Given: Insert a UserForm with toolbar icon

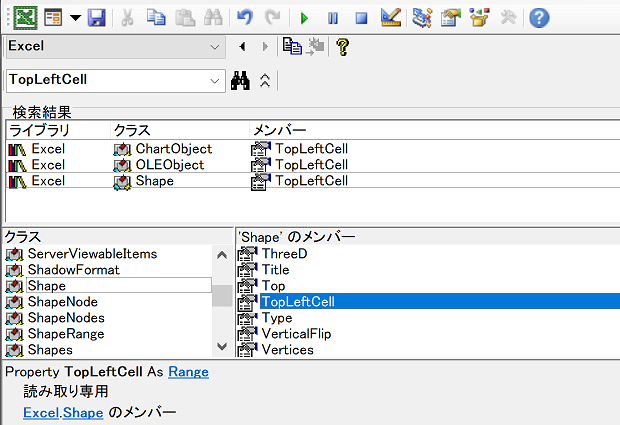Looking at the screenshot, I should (53, 18).
